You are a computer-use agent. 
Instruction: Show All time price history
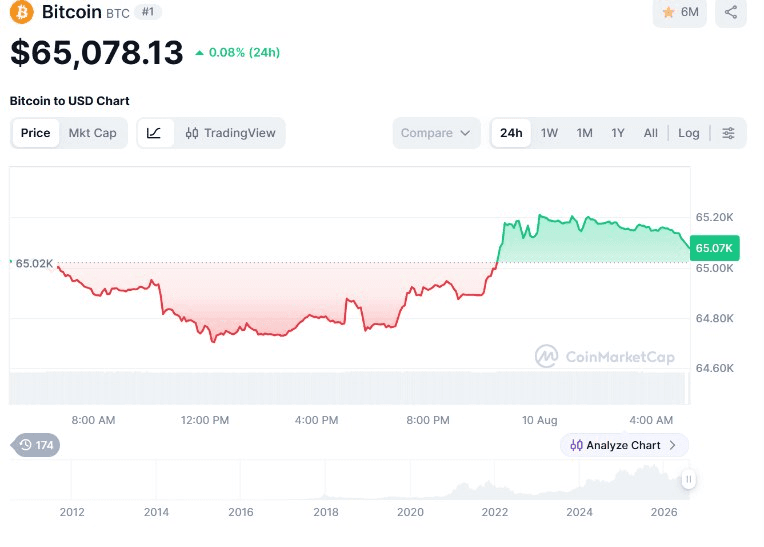pos(650,133)
